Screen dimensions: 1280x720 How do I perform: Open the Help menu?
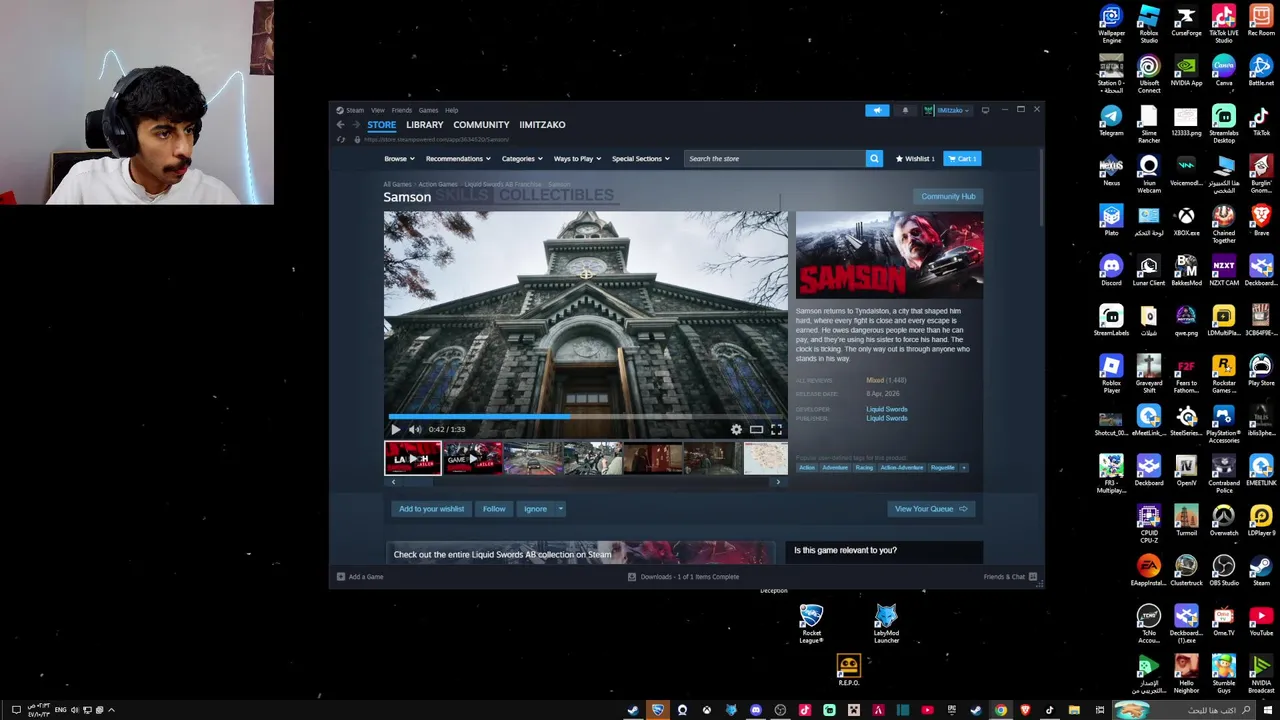point(451,110)
